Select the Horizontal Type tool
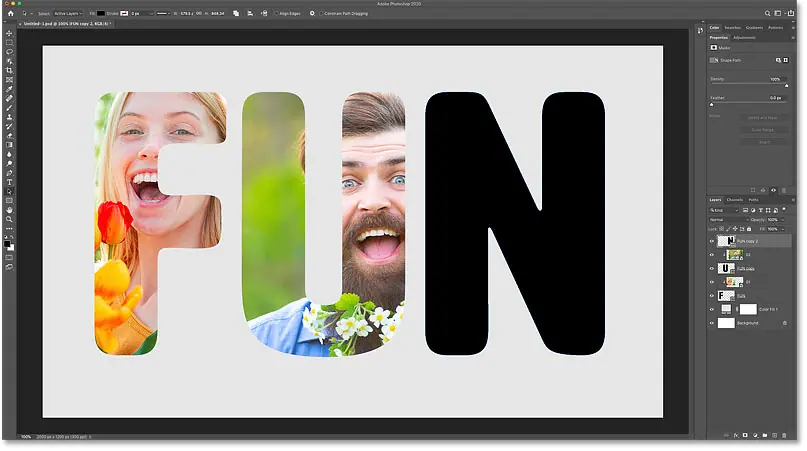807x451 pixels. pos(9,182)
